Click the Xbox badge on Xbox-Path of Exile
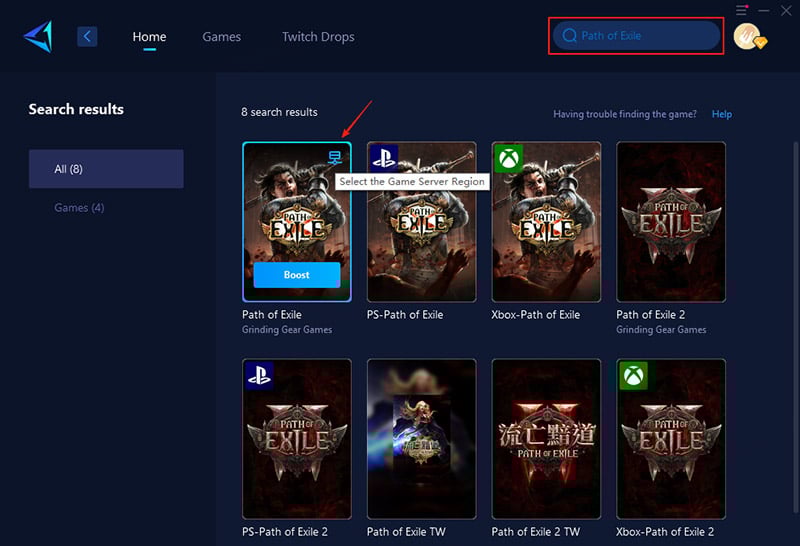This screenshot has height=546, width=800. (509, 159)
